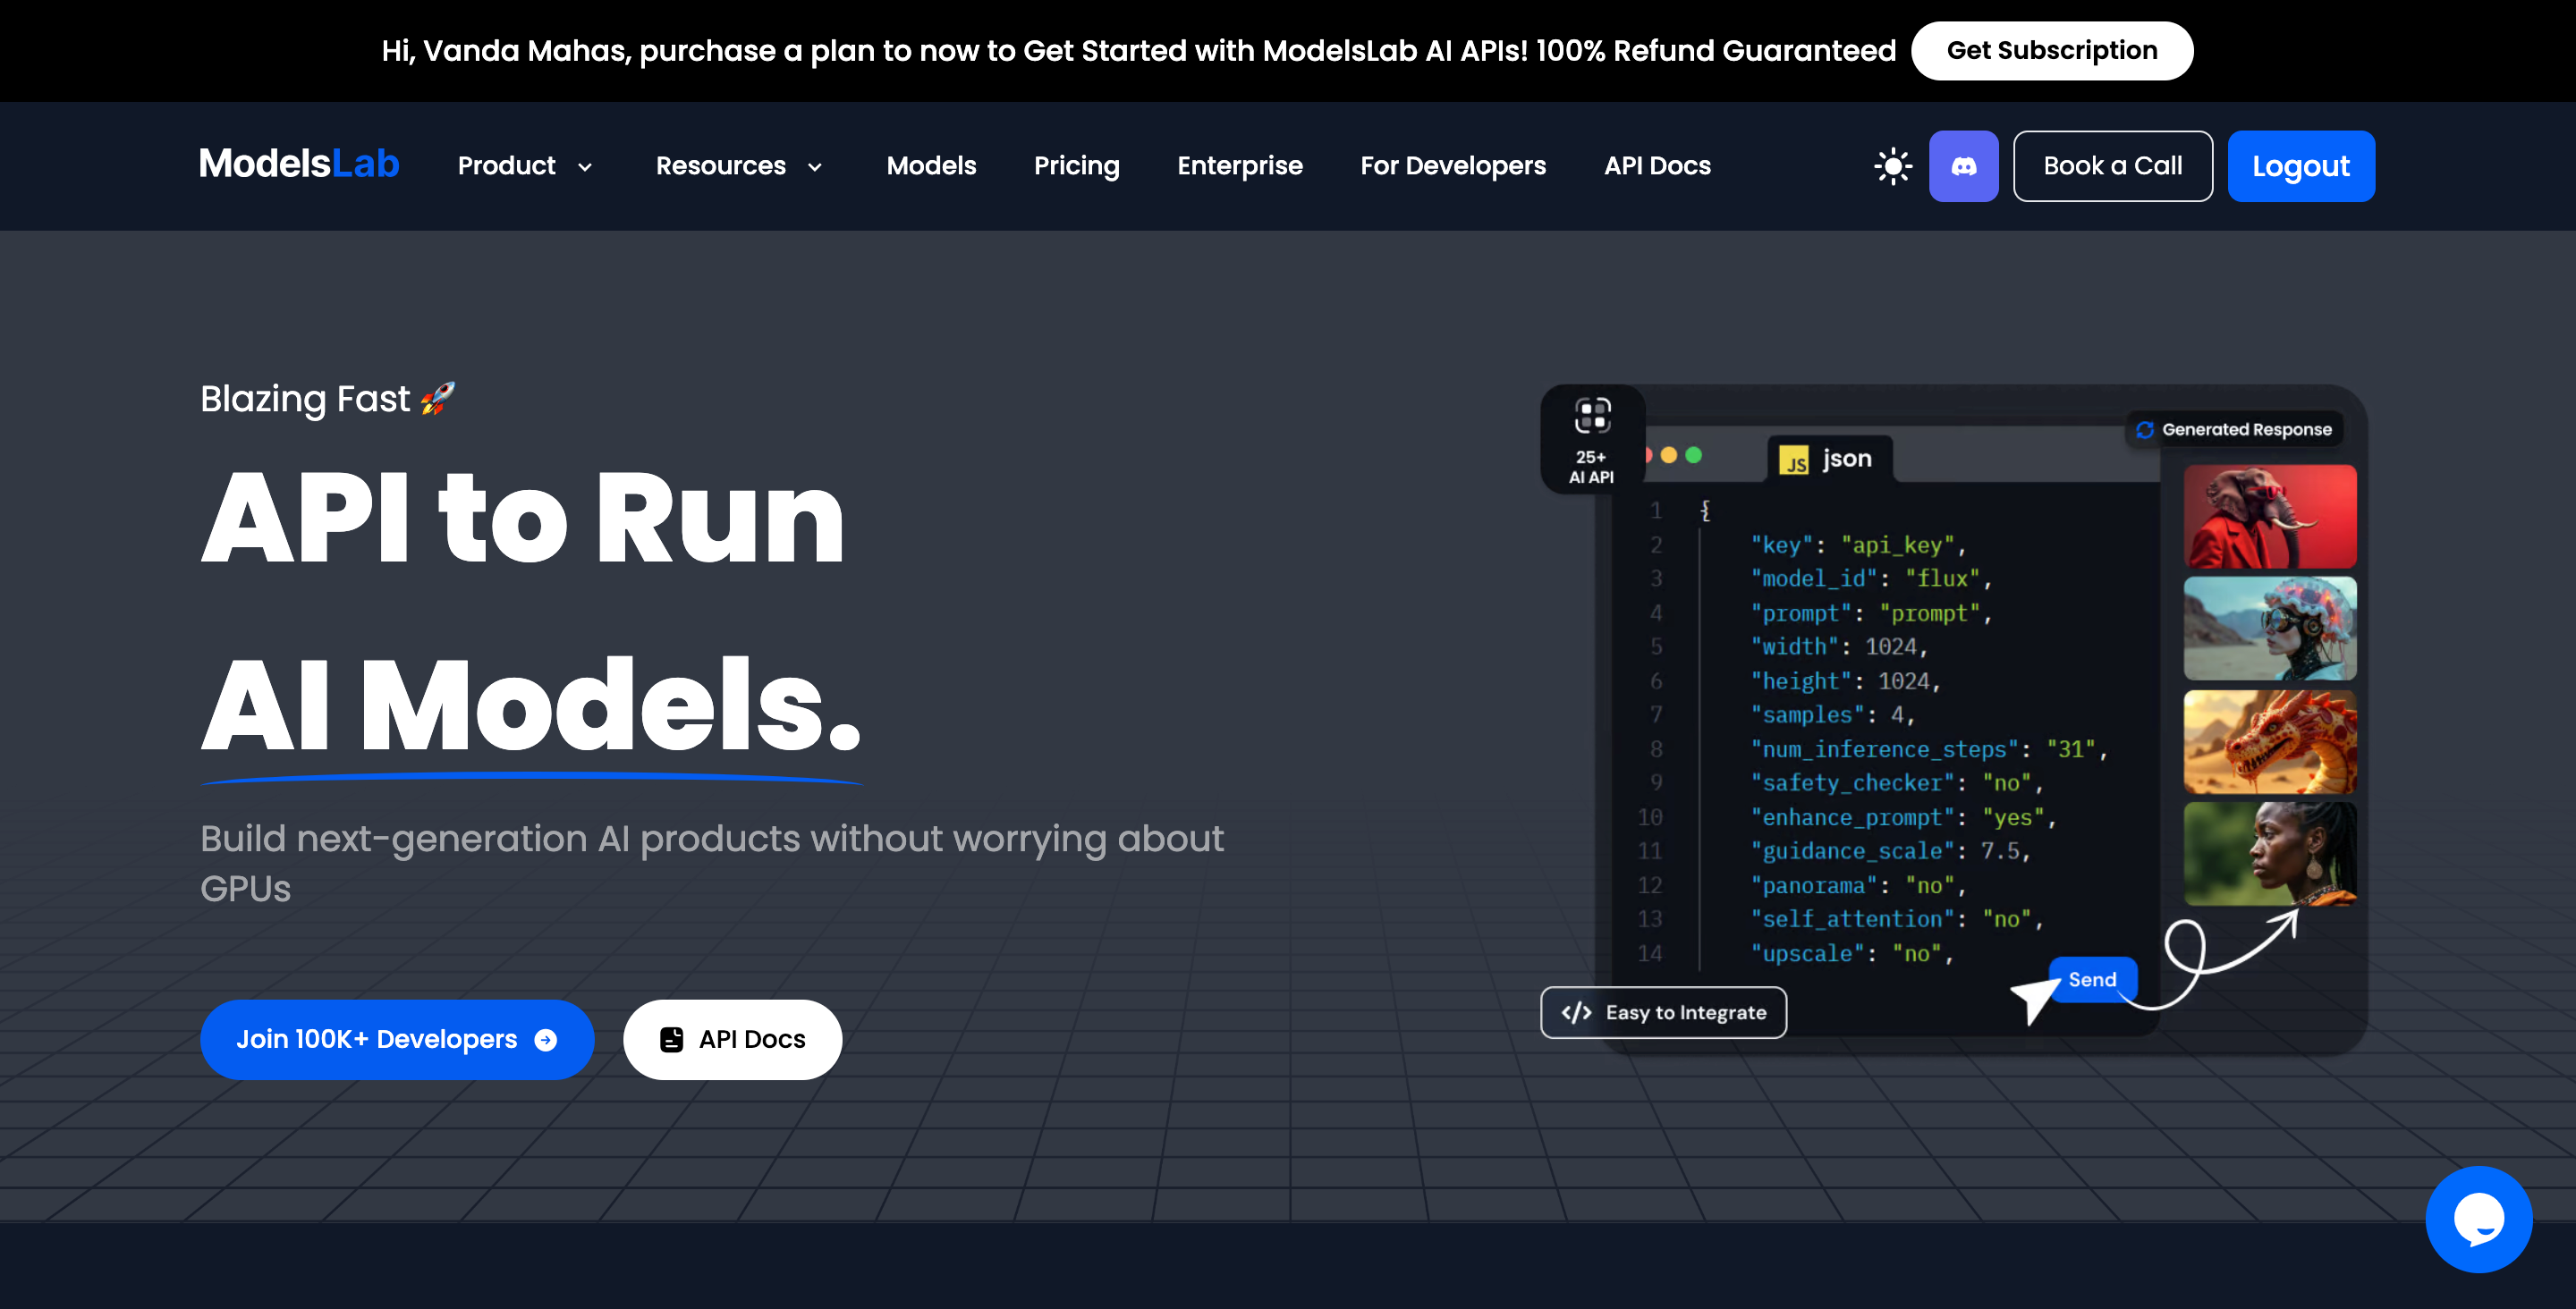Open the chat support bubble

click(x=2479, y=1219)
